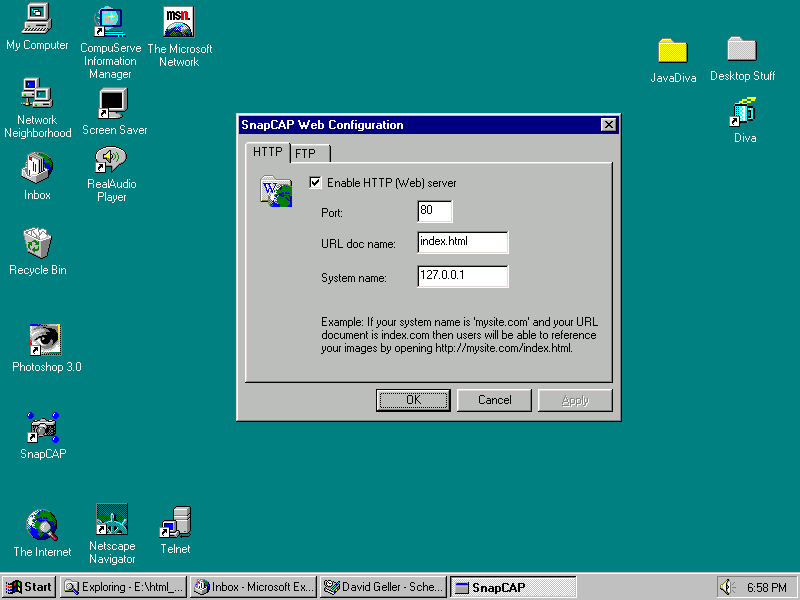Focus the URL doc name field

click(462, 243)
